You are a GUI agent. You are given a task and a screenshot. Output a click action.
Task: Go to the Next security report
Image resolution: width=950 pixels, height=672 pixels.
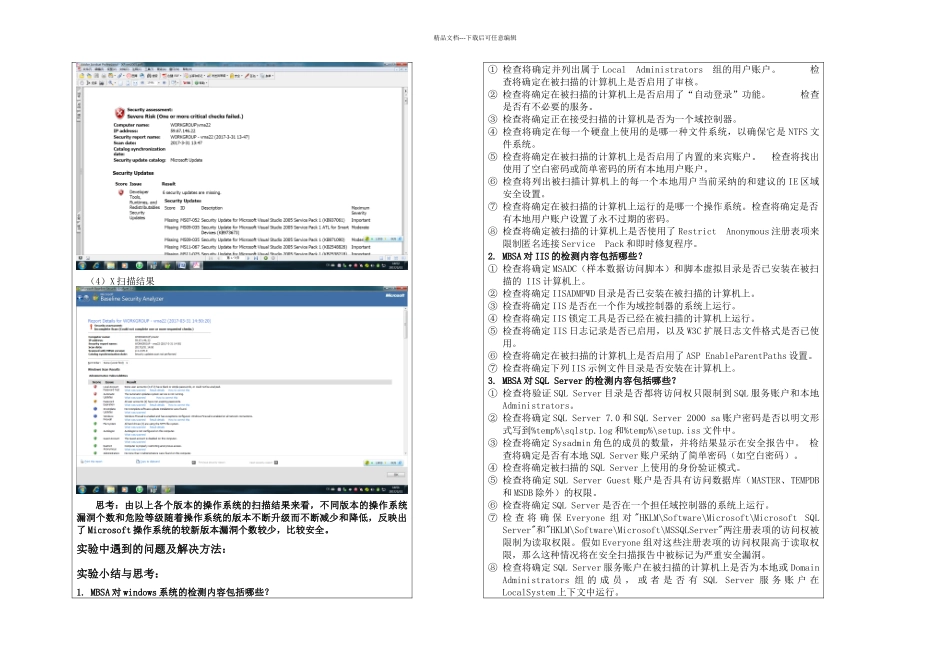(x=263, y=462)
